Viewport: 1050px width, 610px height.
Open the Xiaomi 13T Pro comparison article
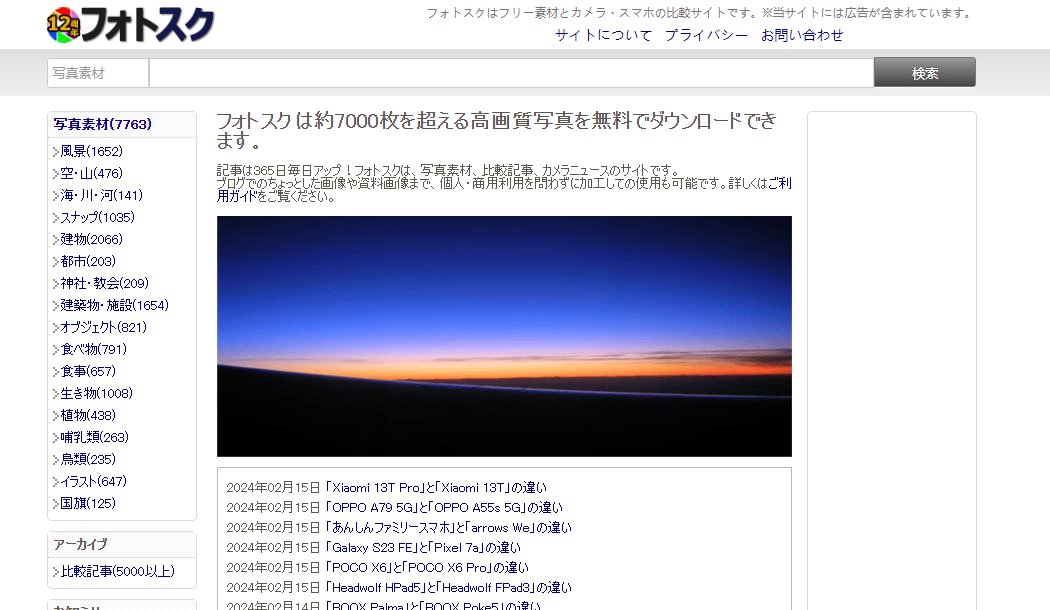[400, 485]
